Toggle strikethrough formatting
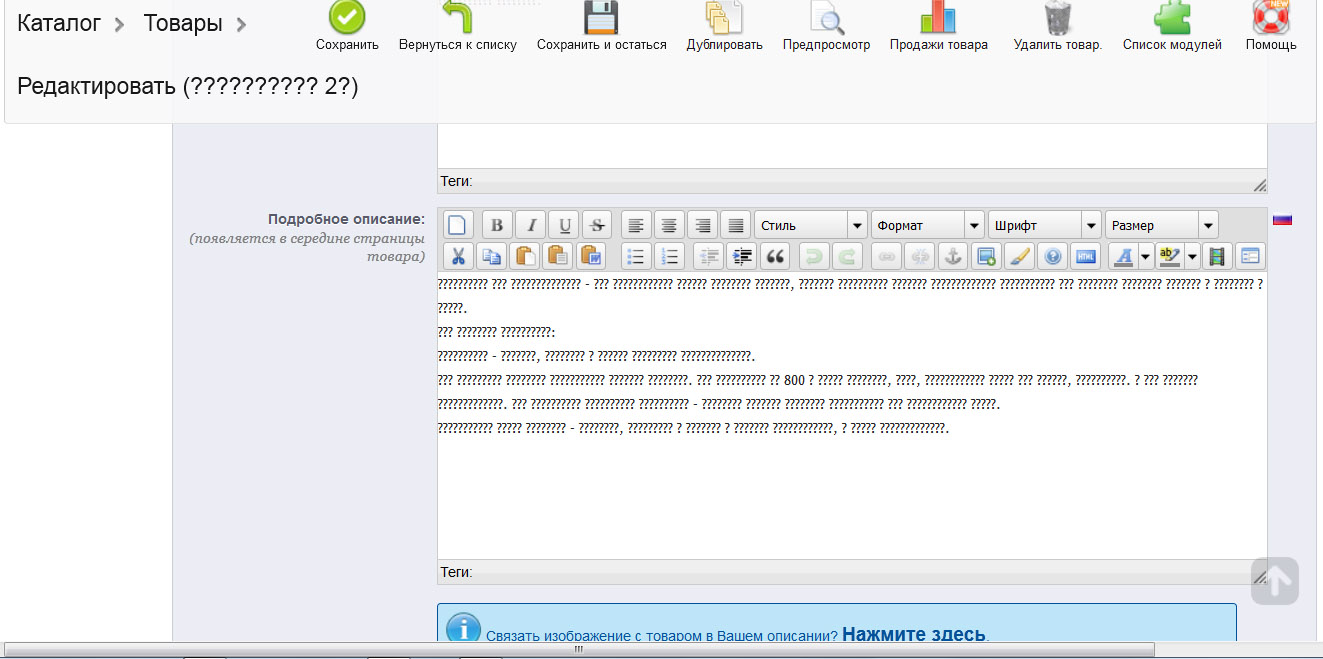This screenshot has height=659, width=1323. (597, 225)
